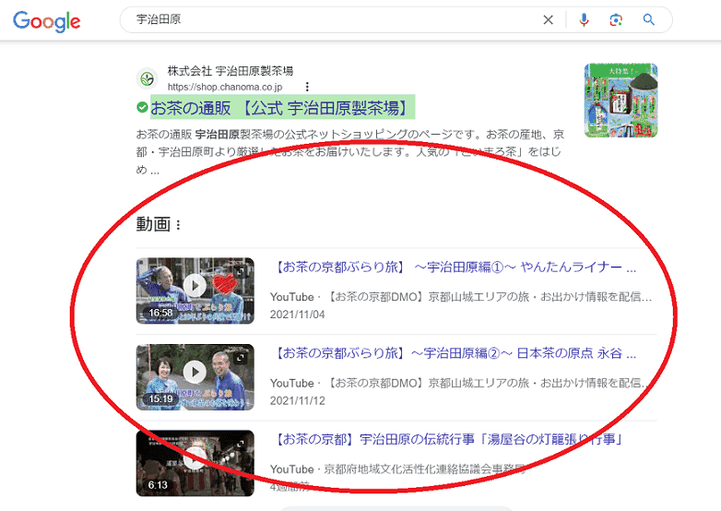The width and height of the screenshot is (721, 511).
Task: Click the green verified checkmark badge
Action: click(x=142, y=107)
